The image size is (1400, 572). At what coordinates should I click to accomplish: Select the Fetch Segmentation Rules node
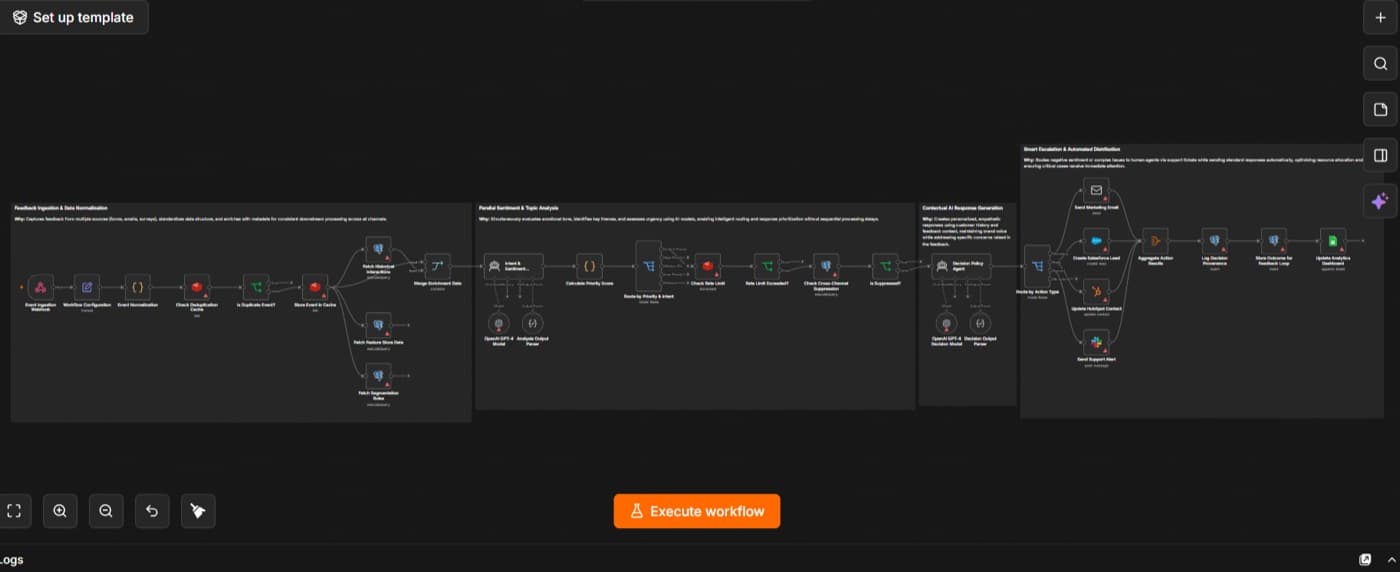click(x=378, y=376)
